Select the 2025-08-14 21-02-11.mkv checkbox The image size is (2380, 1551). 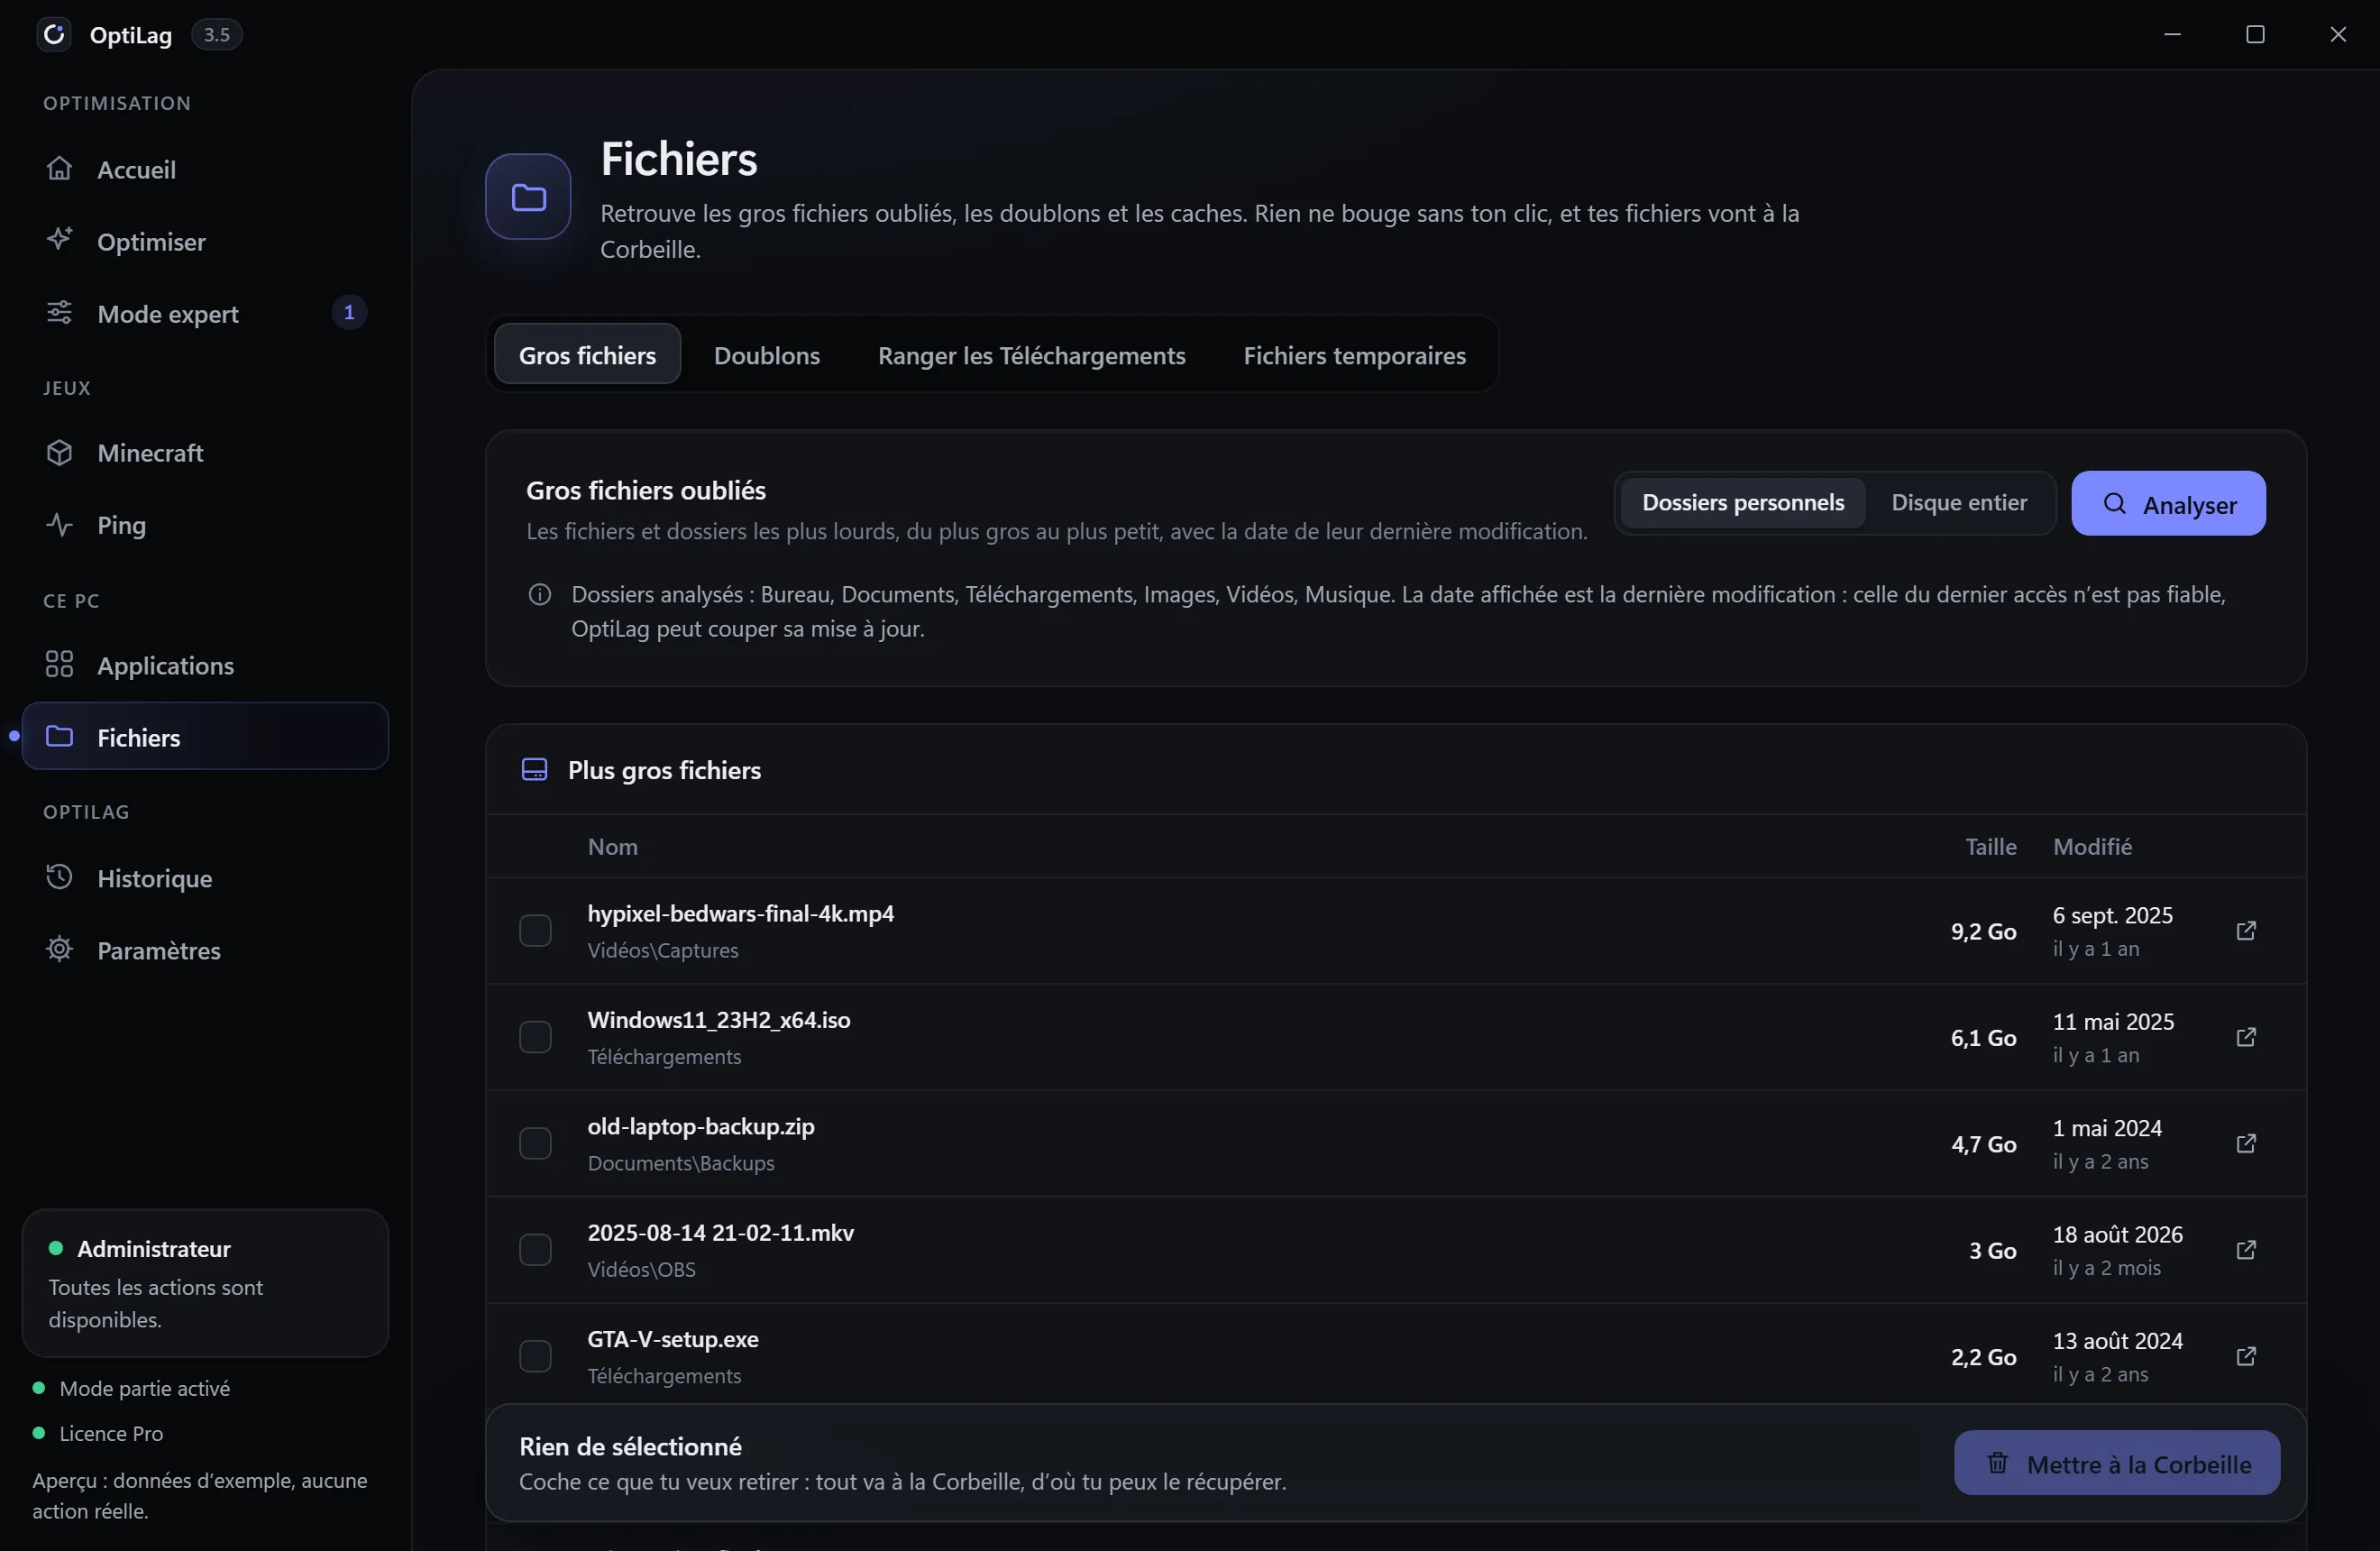tap(535, 1250)
